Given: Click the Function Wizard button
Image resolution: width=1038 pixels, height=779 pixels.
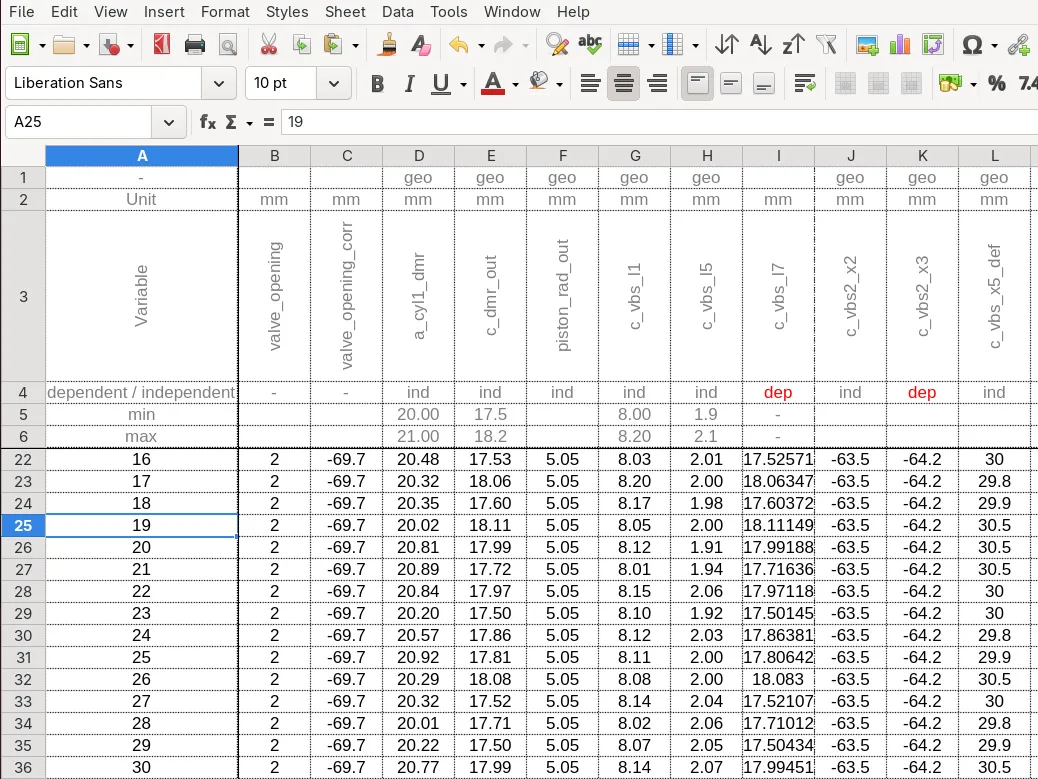Looking at the screenshot, I should point(207,121).
